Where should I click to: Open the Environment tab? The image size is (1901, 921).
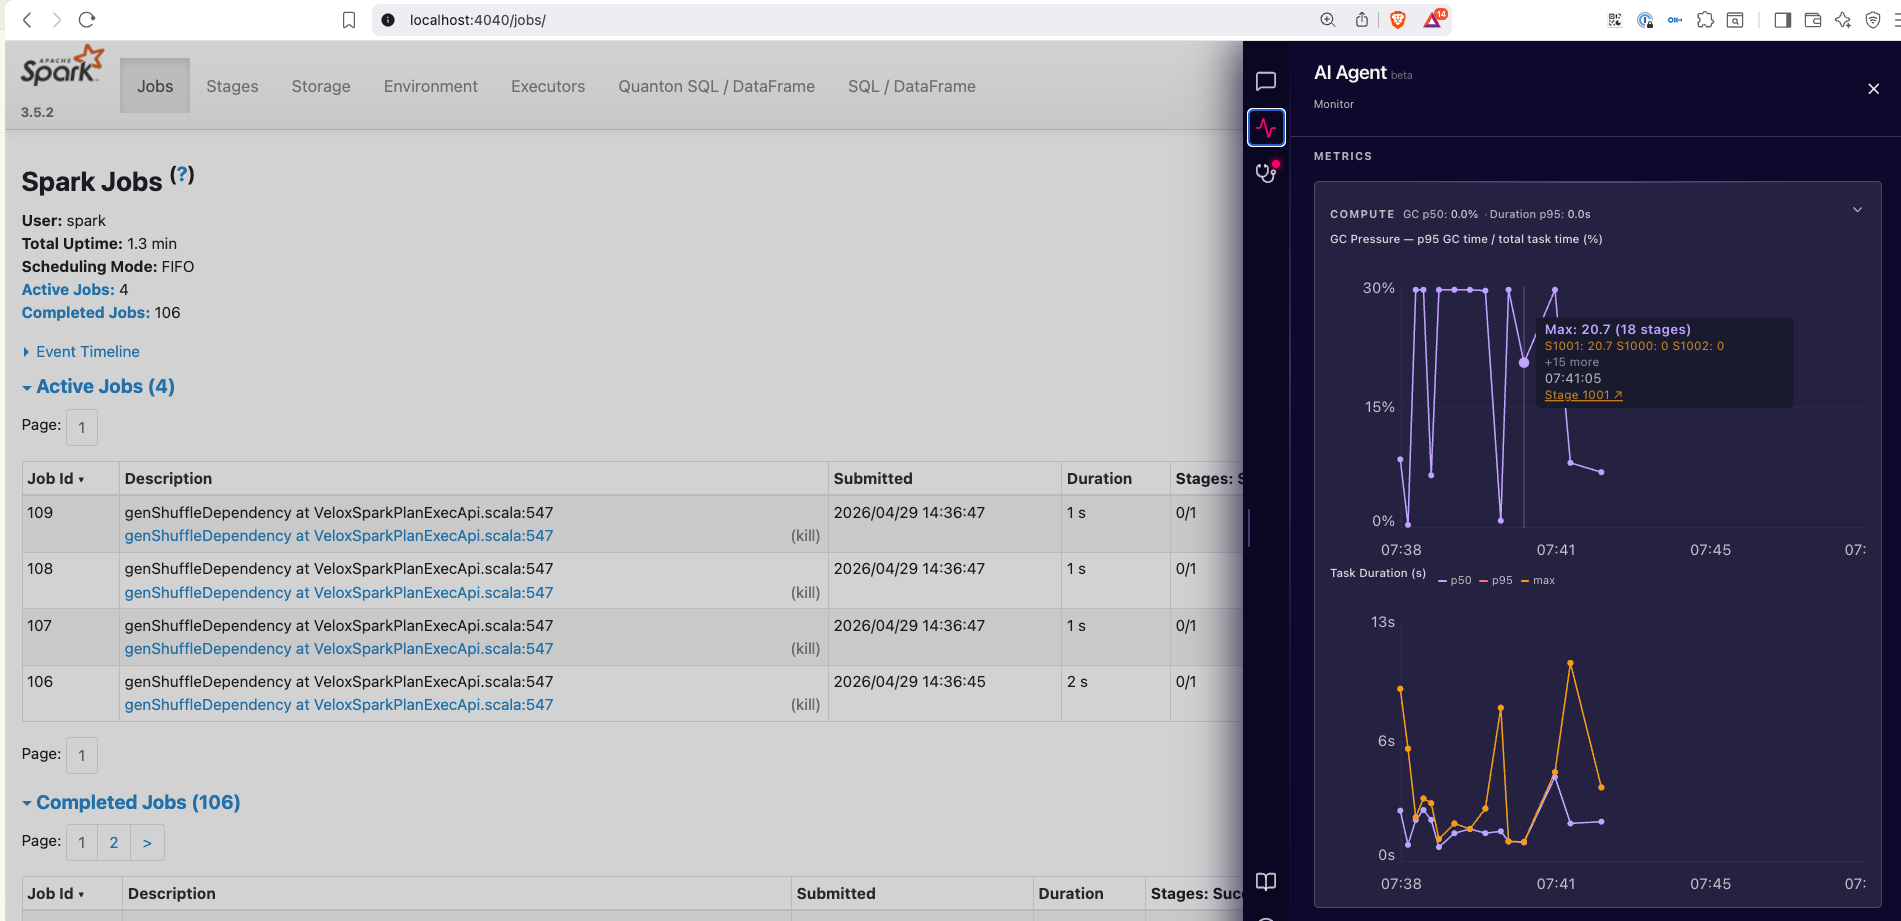coord(431,86)
